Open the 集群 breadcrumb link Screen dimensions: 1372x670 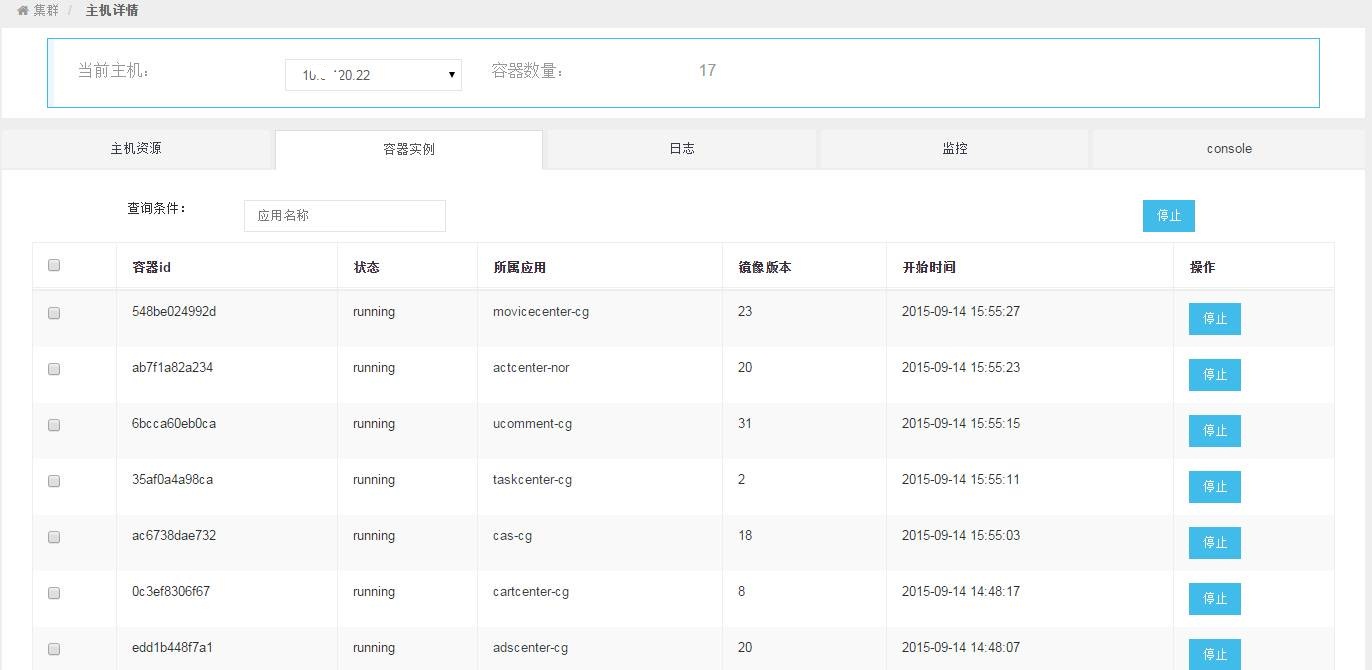click(46, 11)
